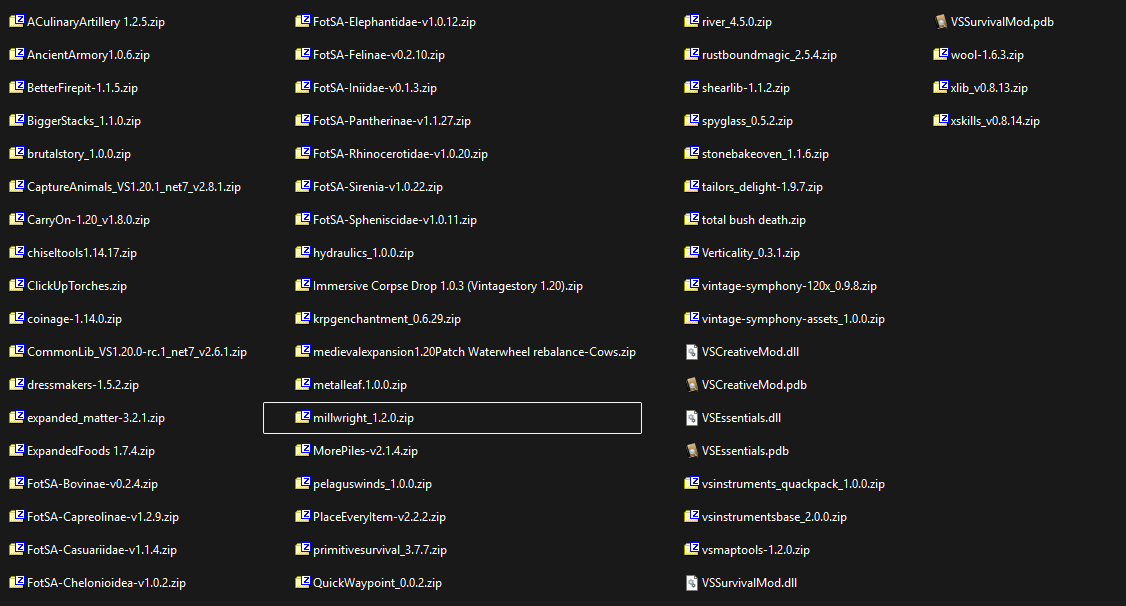Select vsmaptools-1.2.0.zip
This screenshot has height=606, width=1126.
point(756,550)
